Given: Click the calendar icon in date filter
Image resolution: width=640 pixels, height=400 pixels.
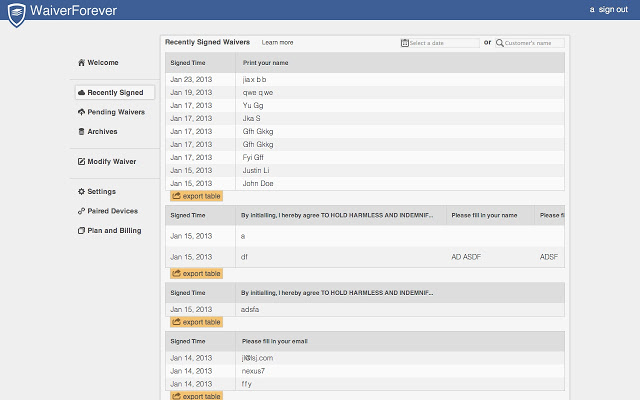Looking at the screenshot, I should (404, 43).
